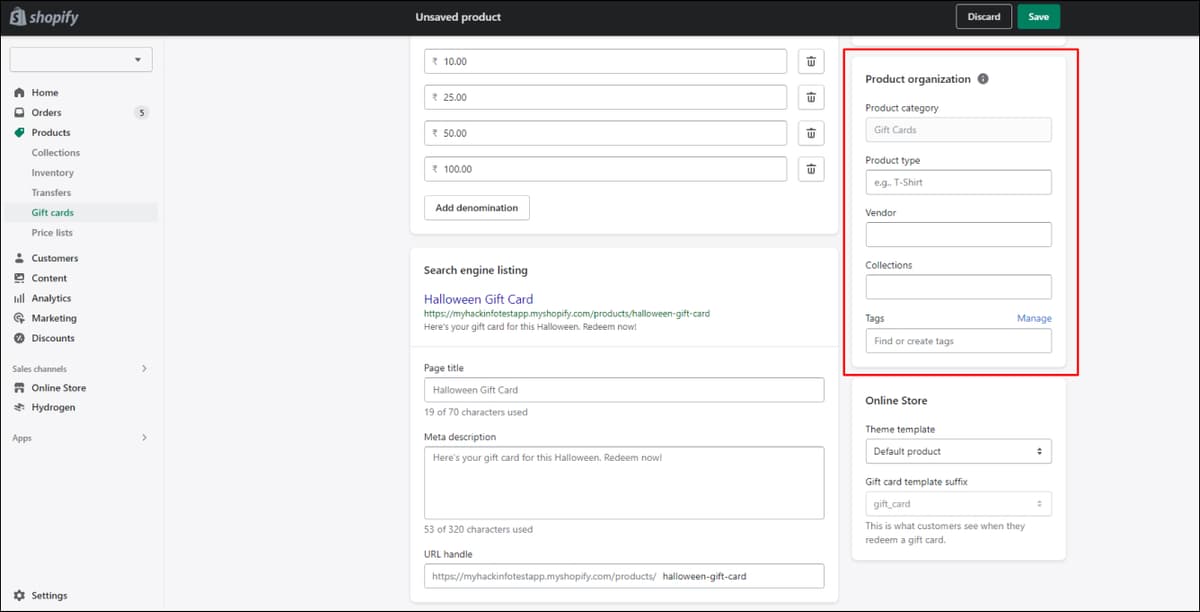
Task: Expand the Sales channels section
Action: point(144,368)
